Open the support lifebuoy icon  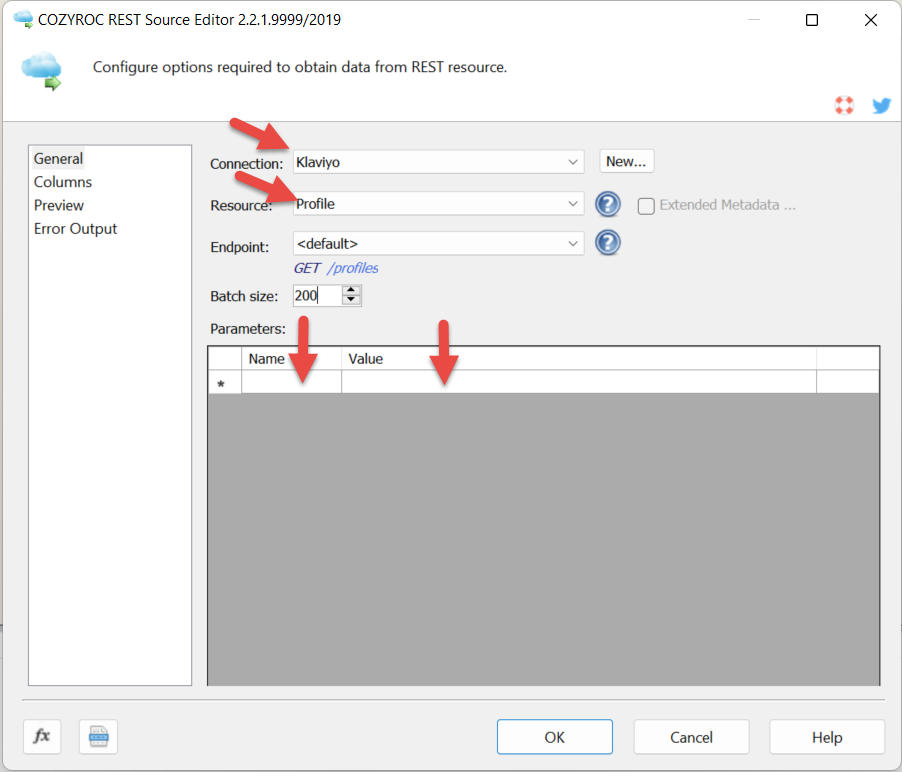[x=844, y=105]
